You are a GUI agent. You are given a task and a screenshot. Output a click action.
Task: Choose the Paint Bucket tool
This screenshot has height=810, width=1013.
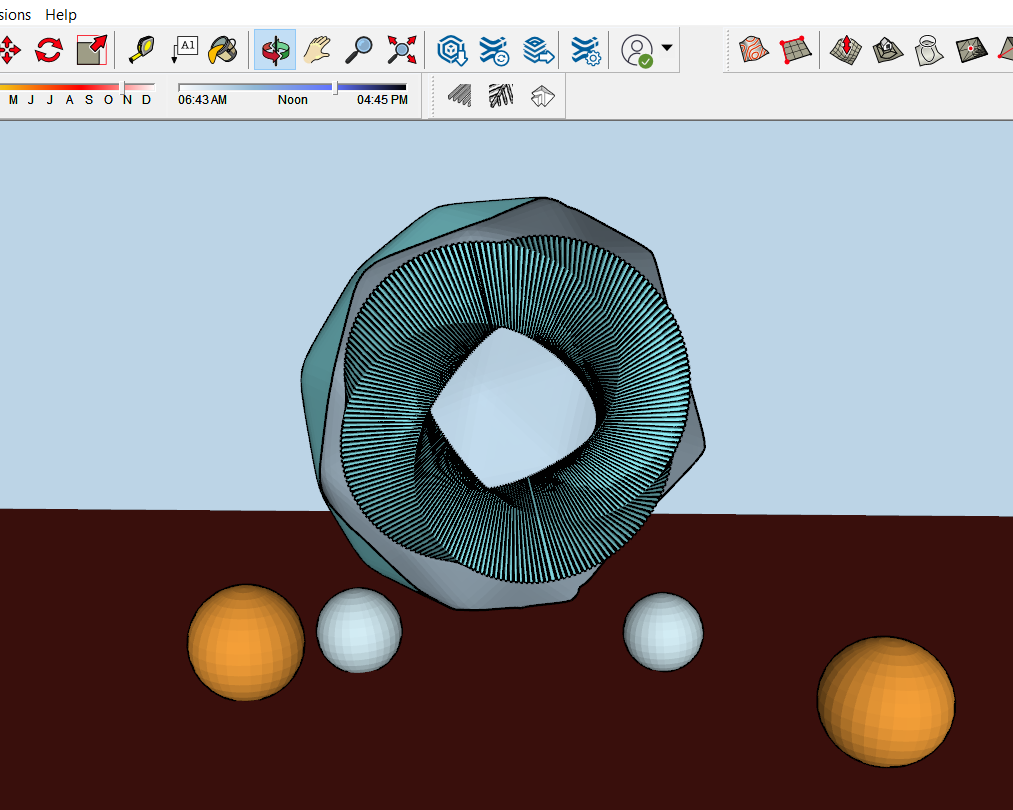(221, 49)
